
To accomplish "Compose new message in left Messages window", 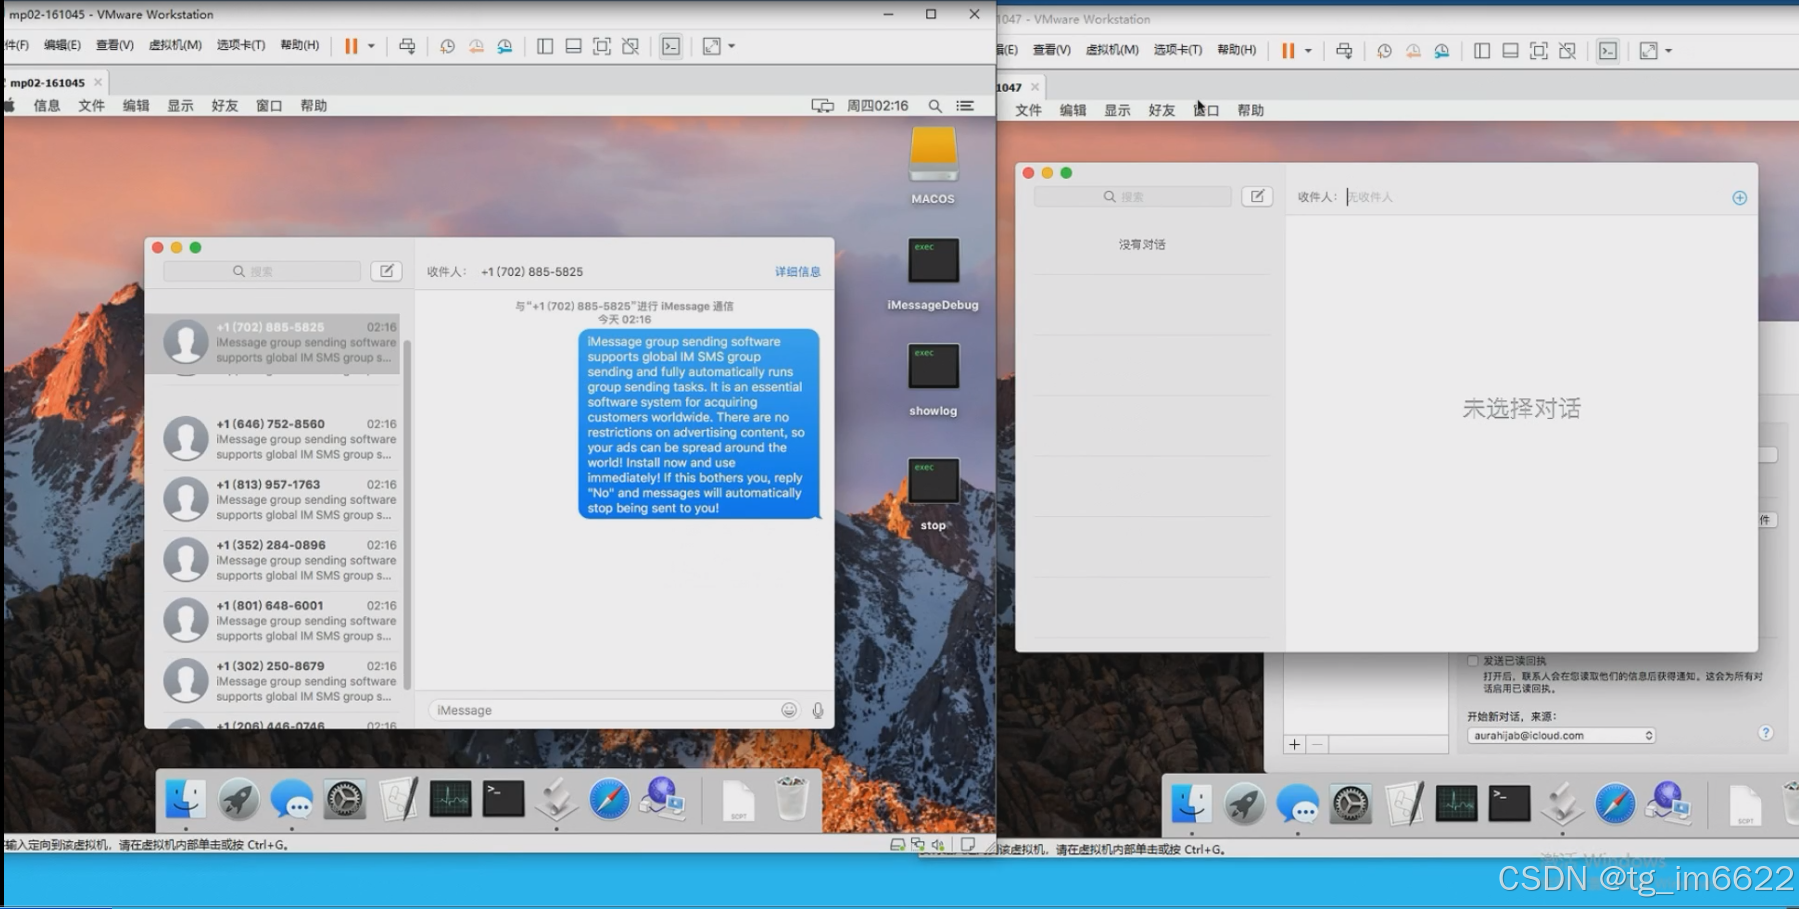I will pyautogui.click(x=386, y=271).
